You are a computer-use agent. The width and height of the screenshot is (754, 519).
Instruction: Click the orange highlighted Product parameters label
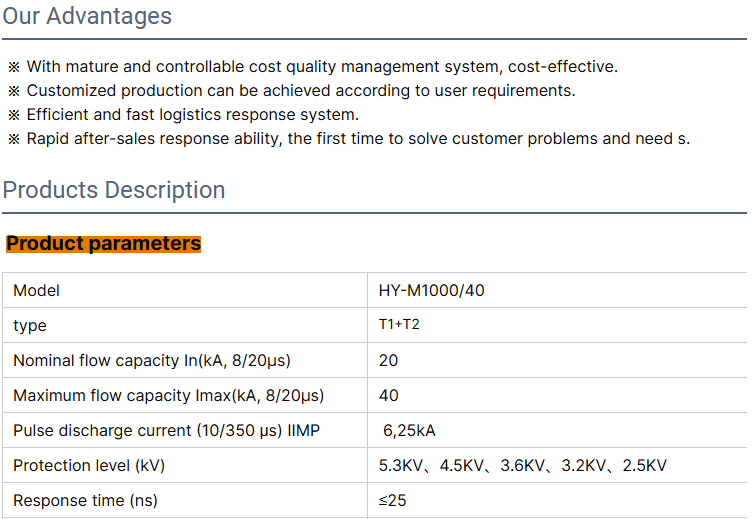(104, 244)
